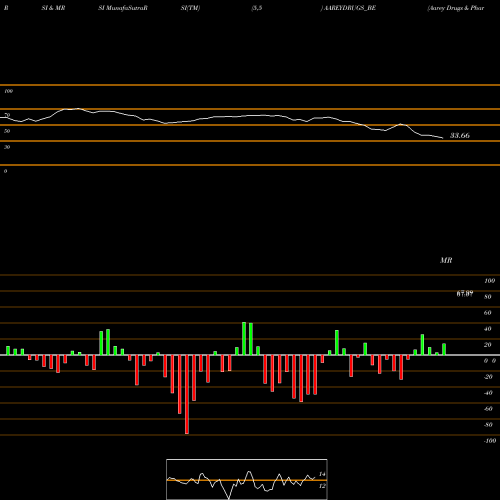
Task: Open the small inset chart at bottom
Action: [247, 479]
